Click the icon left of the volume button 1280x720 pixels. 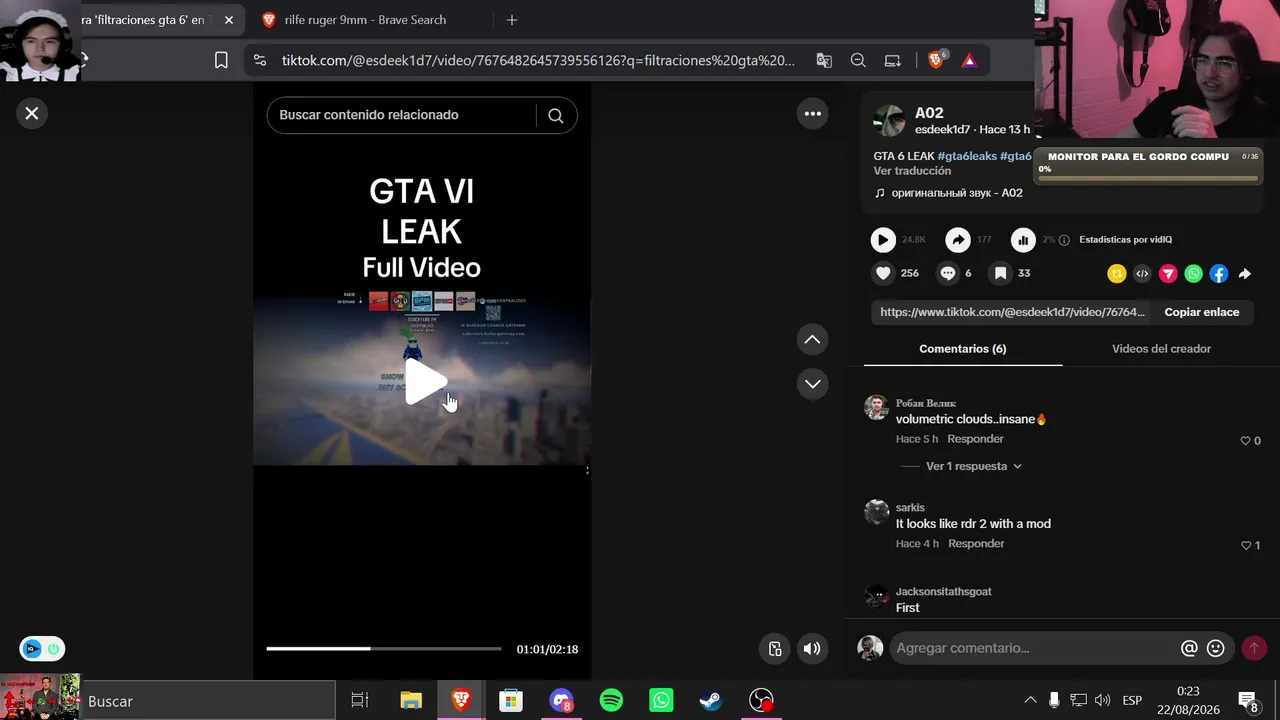(775, 649)
